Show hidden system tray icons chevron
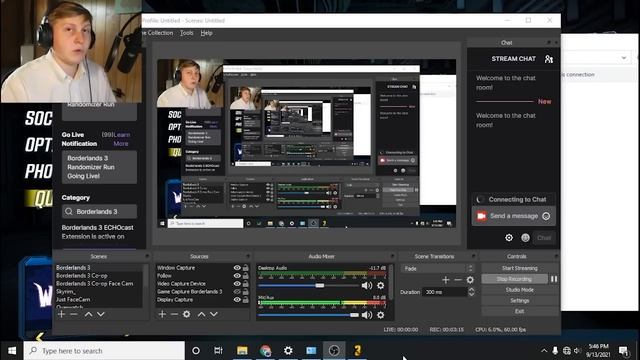 tap(544, 351)
